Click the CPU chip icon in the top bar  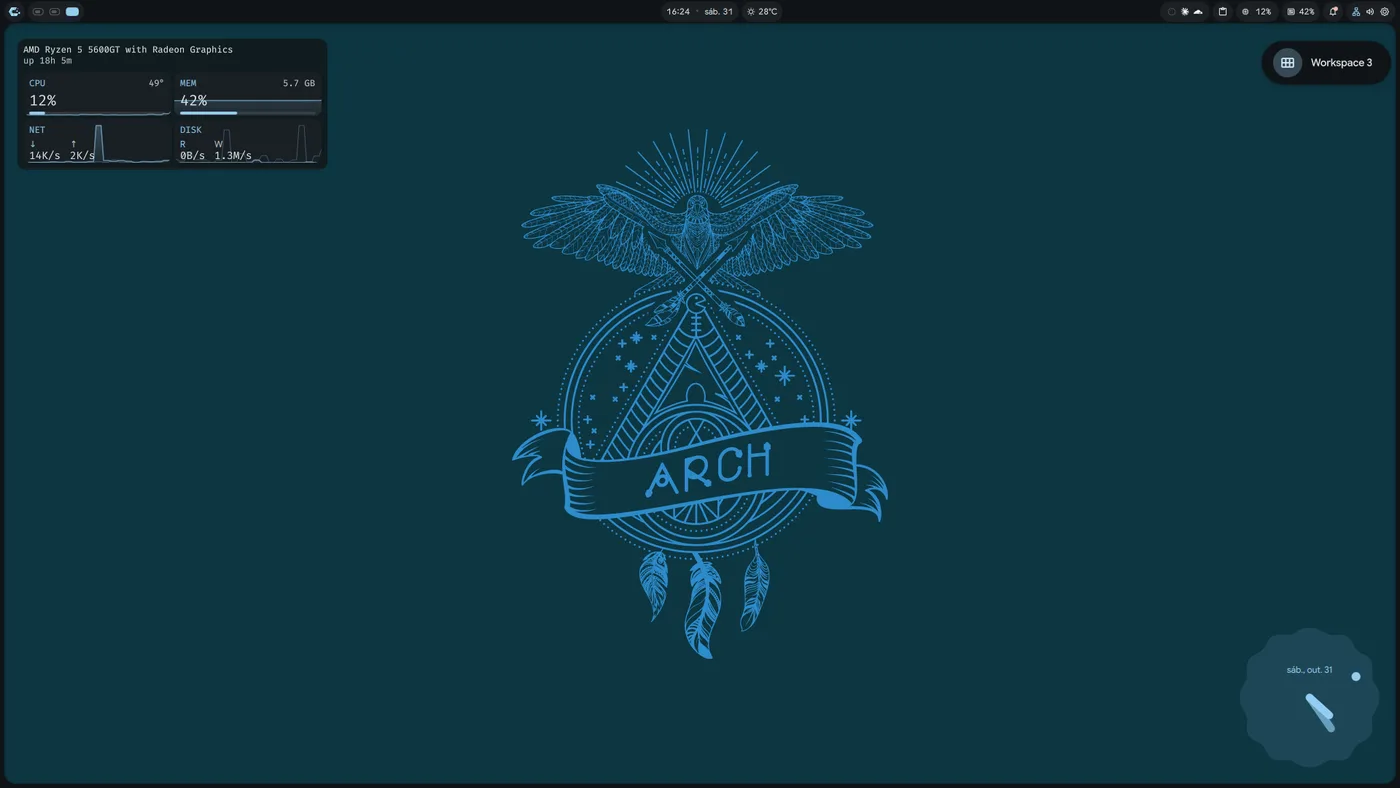click(x=1245, y=12)
